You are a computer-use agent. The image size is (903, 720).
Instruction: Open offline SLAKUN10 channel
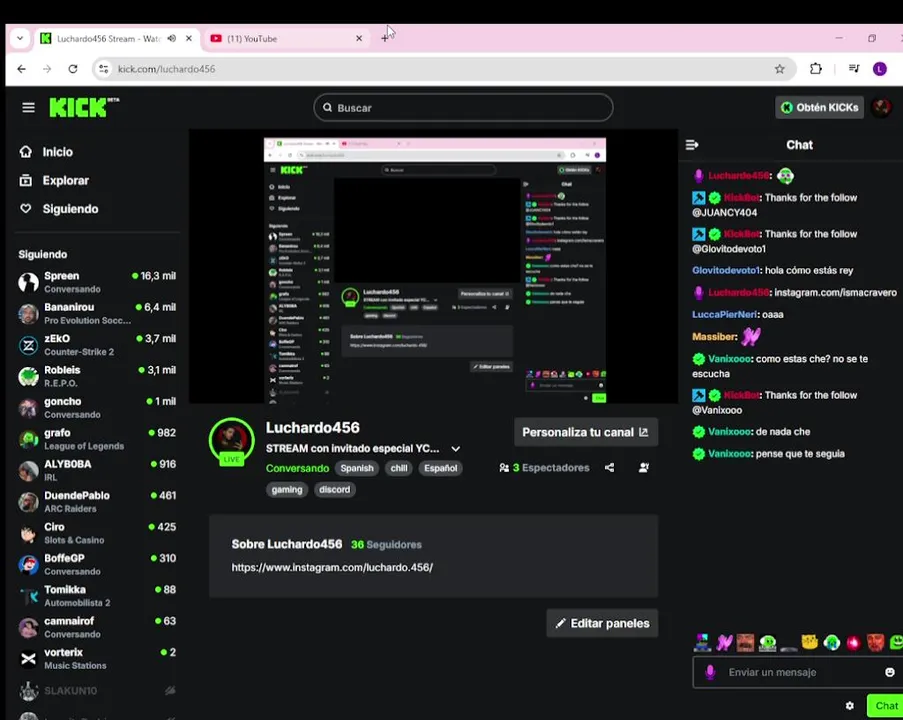point(97,690)
